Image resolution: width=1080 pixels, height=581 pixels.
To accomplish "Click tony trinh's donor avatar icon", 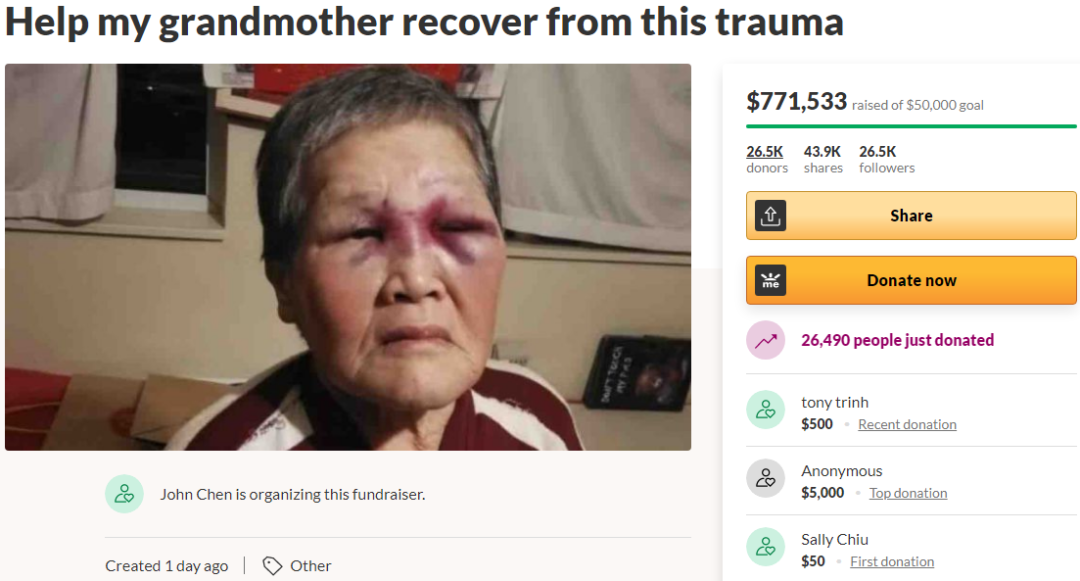I will pyautogui.click(x=766, y=410).
